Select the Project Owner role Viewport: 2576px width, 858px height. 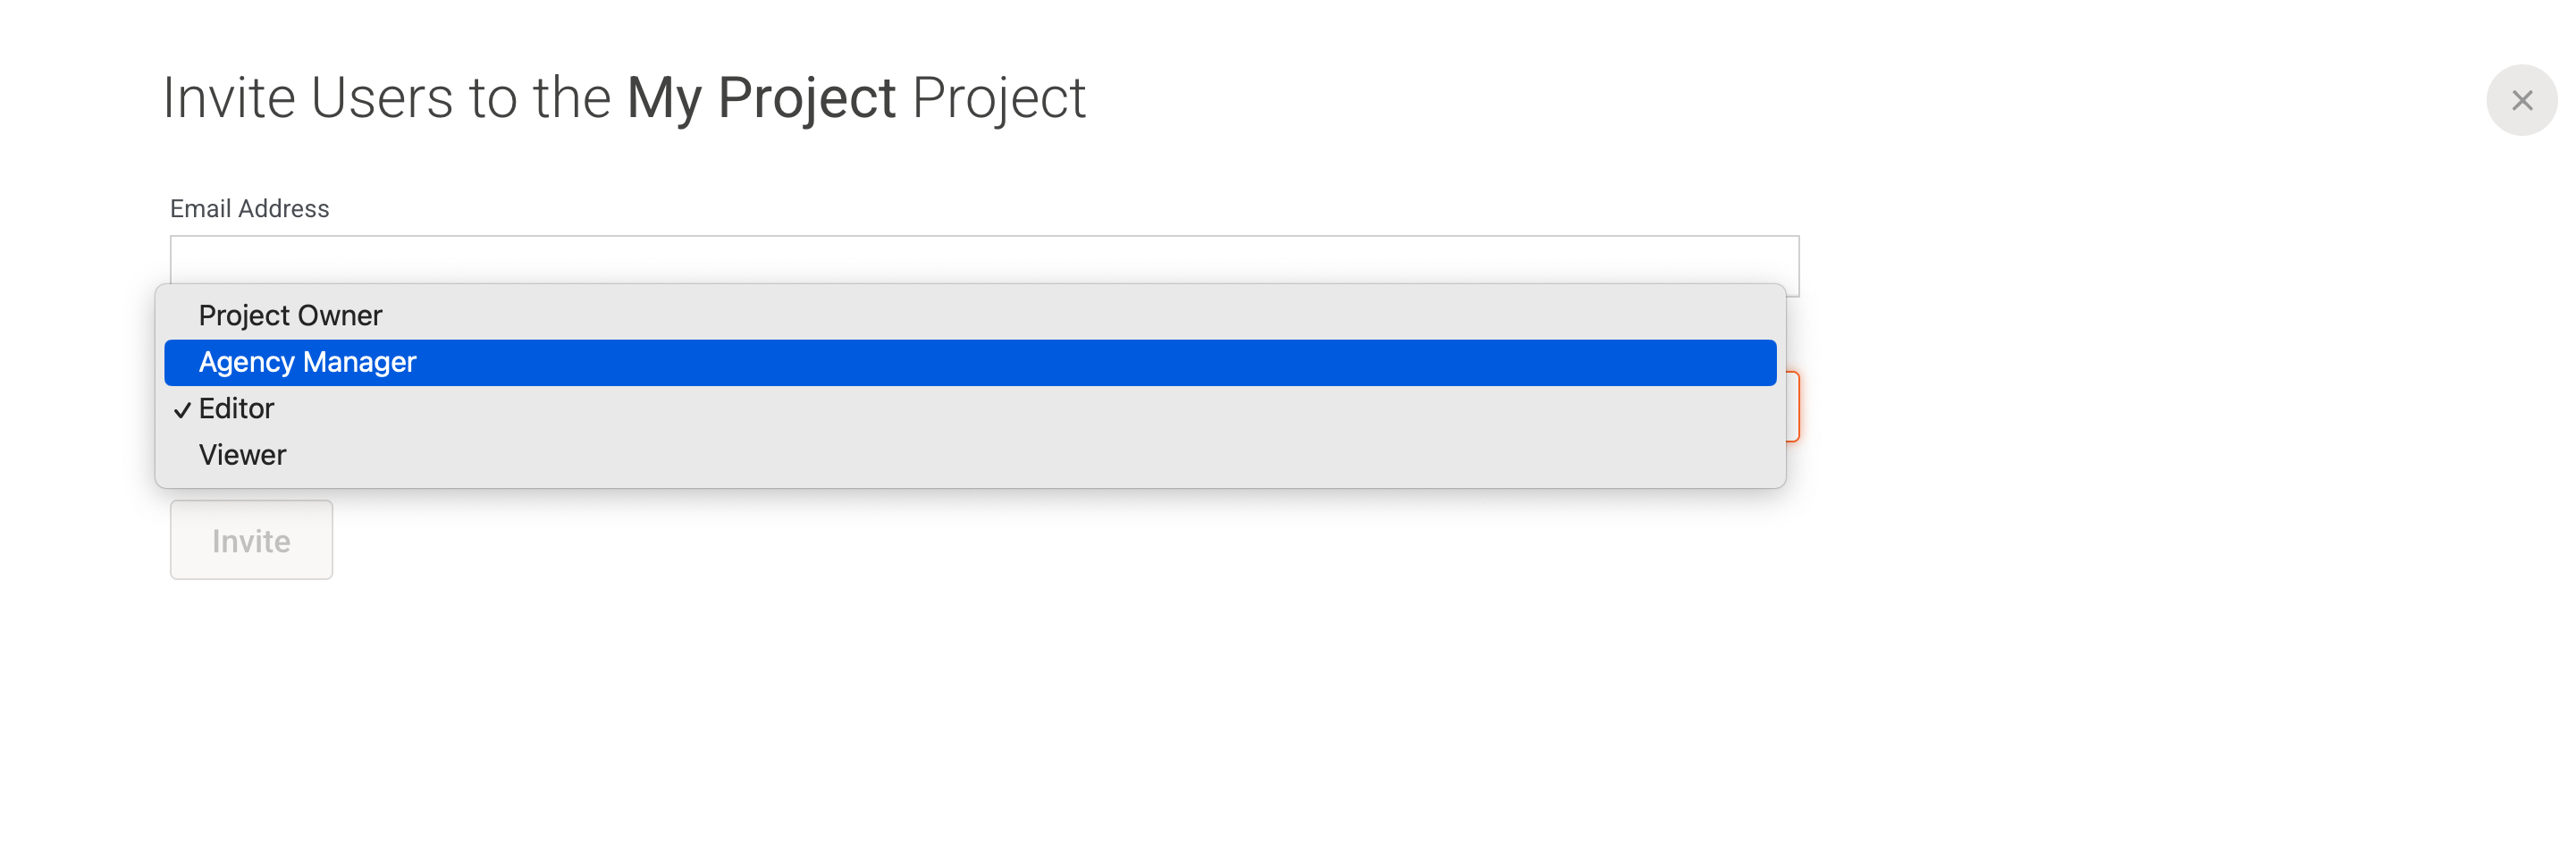(290, 316)
